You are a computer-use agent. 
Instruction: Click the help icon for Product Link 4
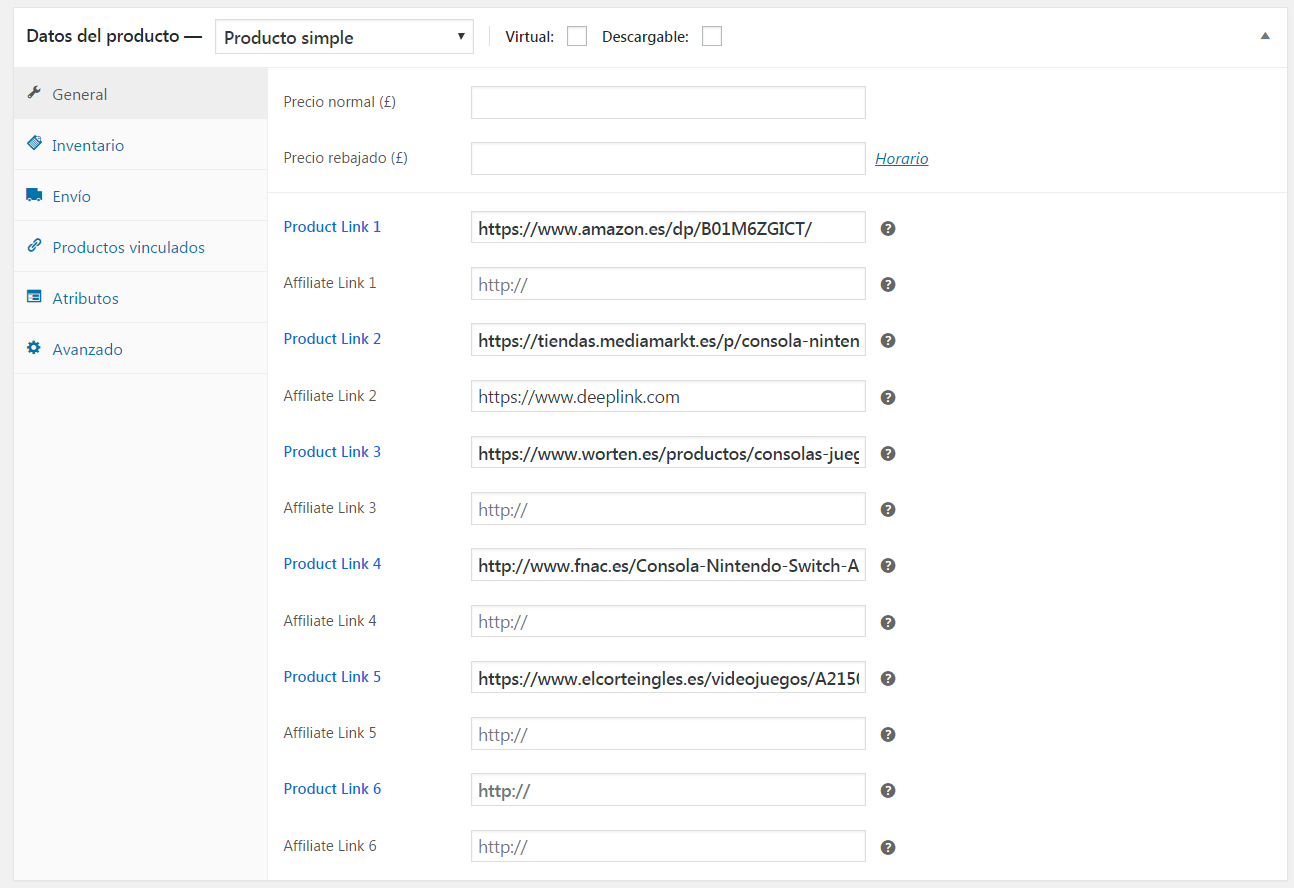(887, 565)
